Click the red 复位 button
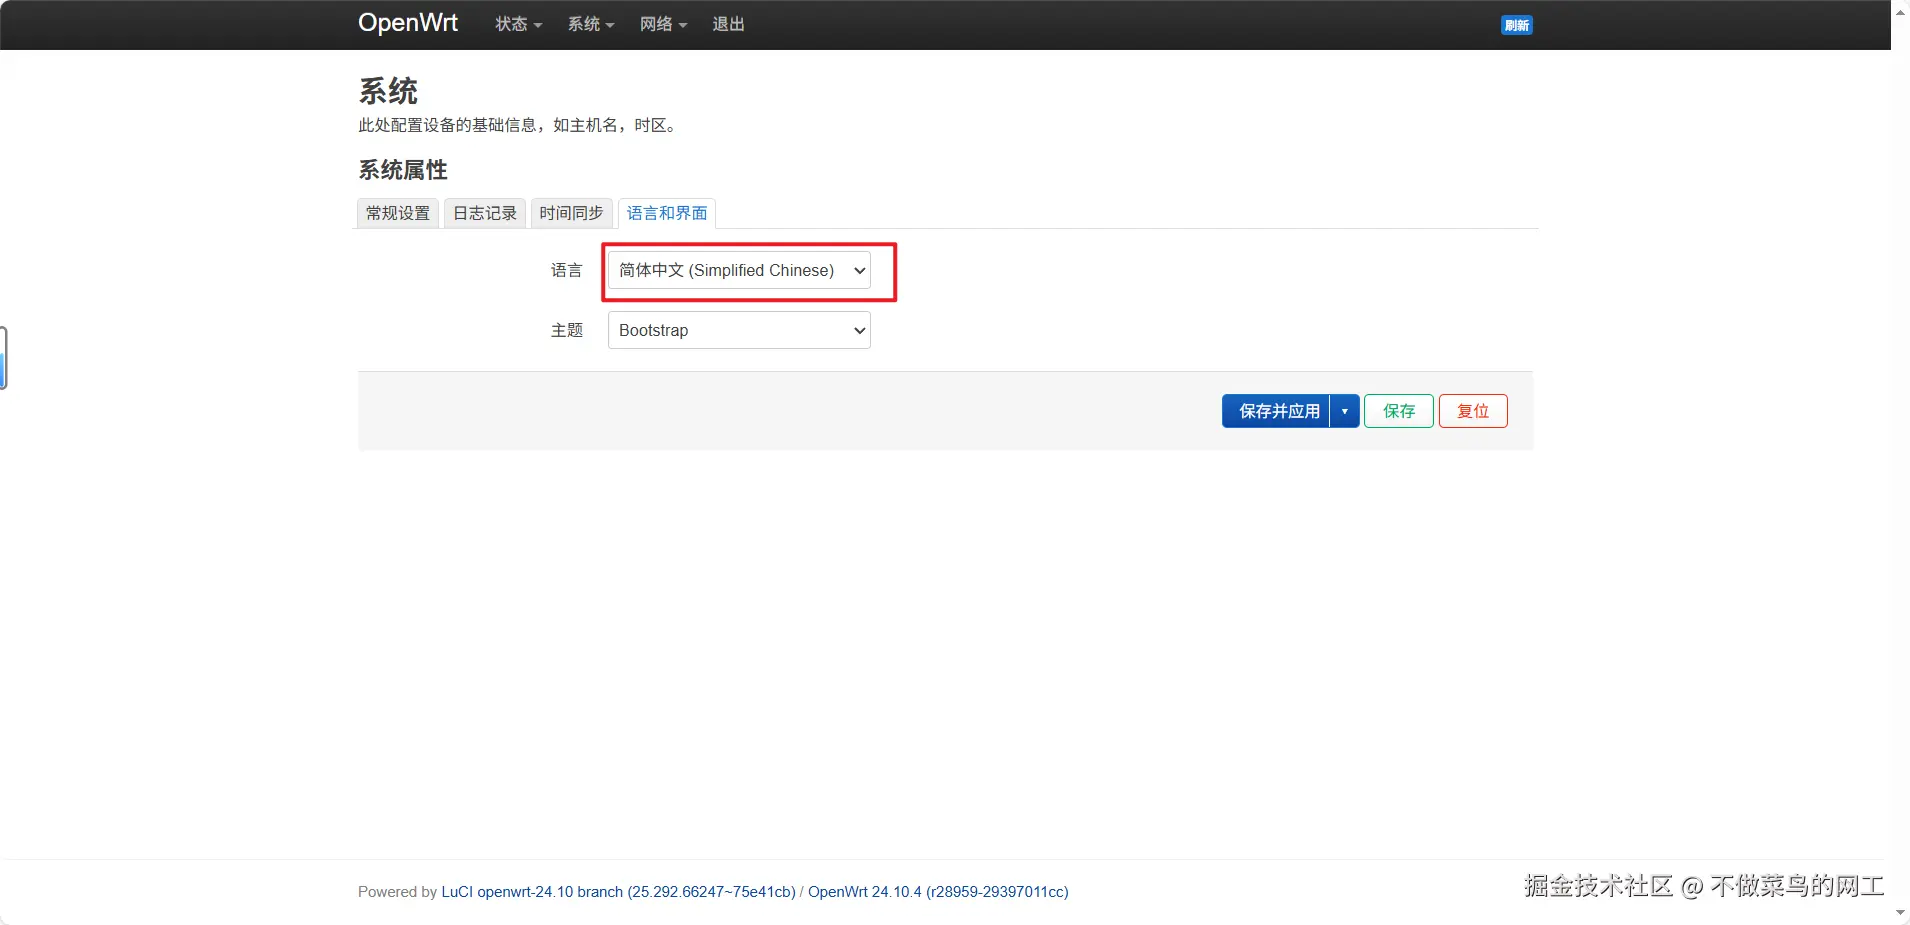This screenshot has height=925, width=1910. coord(1473,411)
